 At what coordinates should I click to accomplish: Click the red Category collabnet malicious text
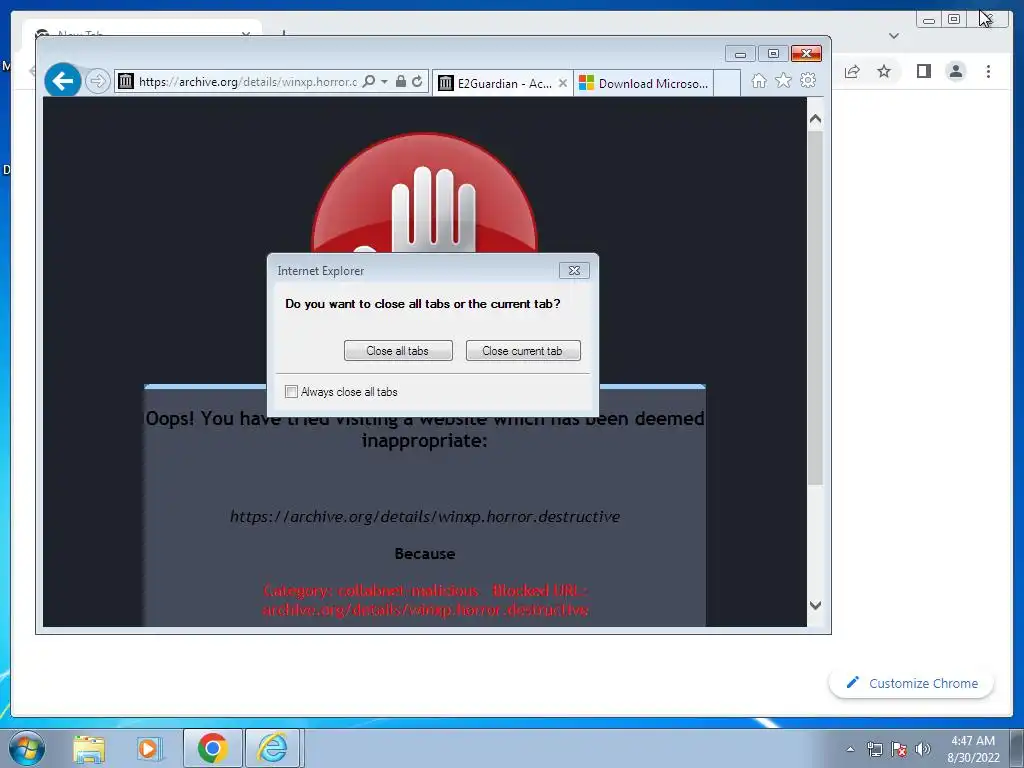425,600
